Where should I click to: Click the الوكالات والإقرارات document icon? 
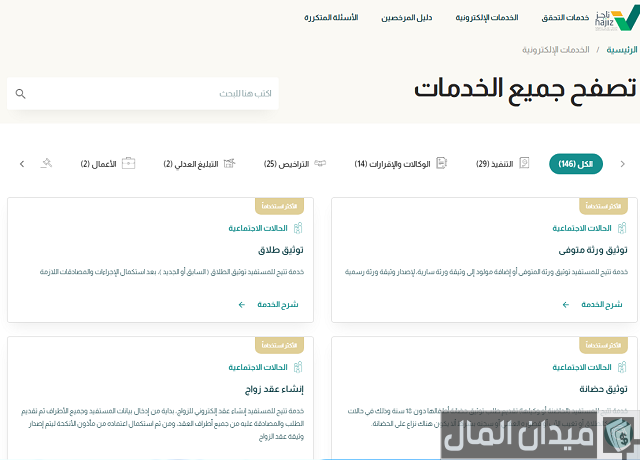click(442, 163)
